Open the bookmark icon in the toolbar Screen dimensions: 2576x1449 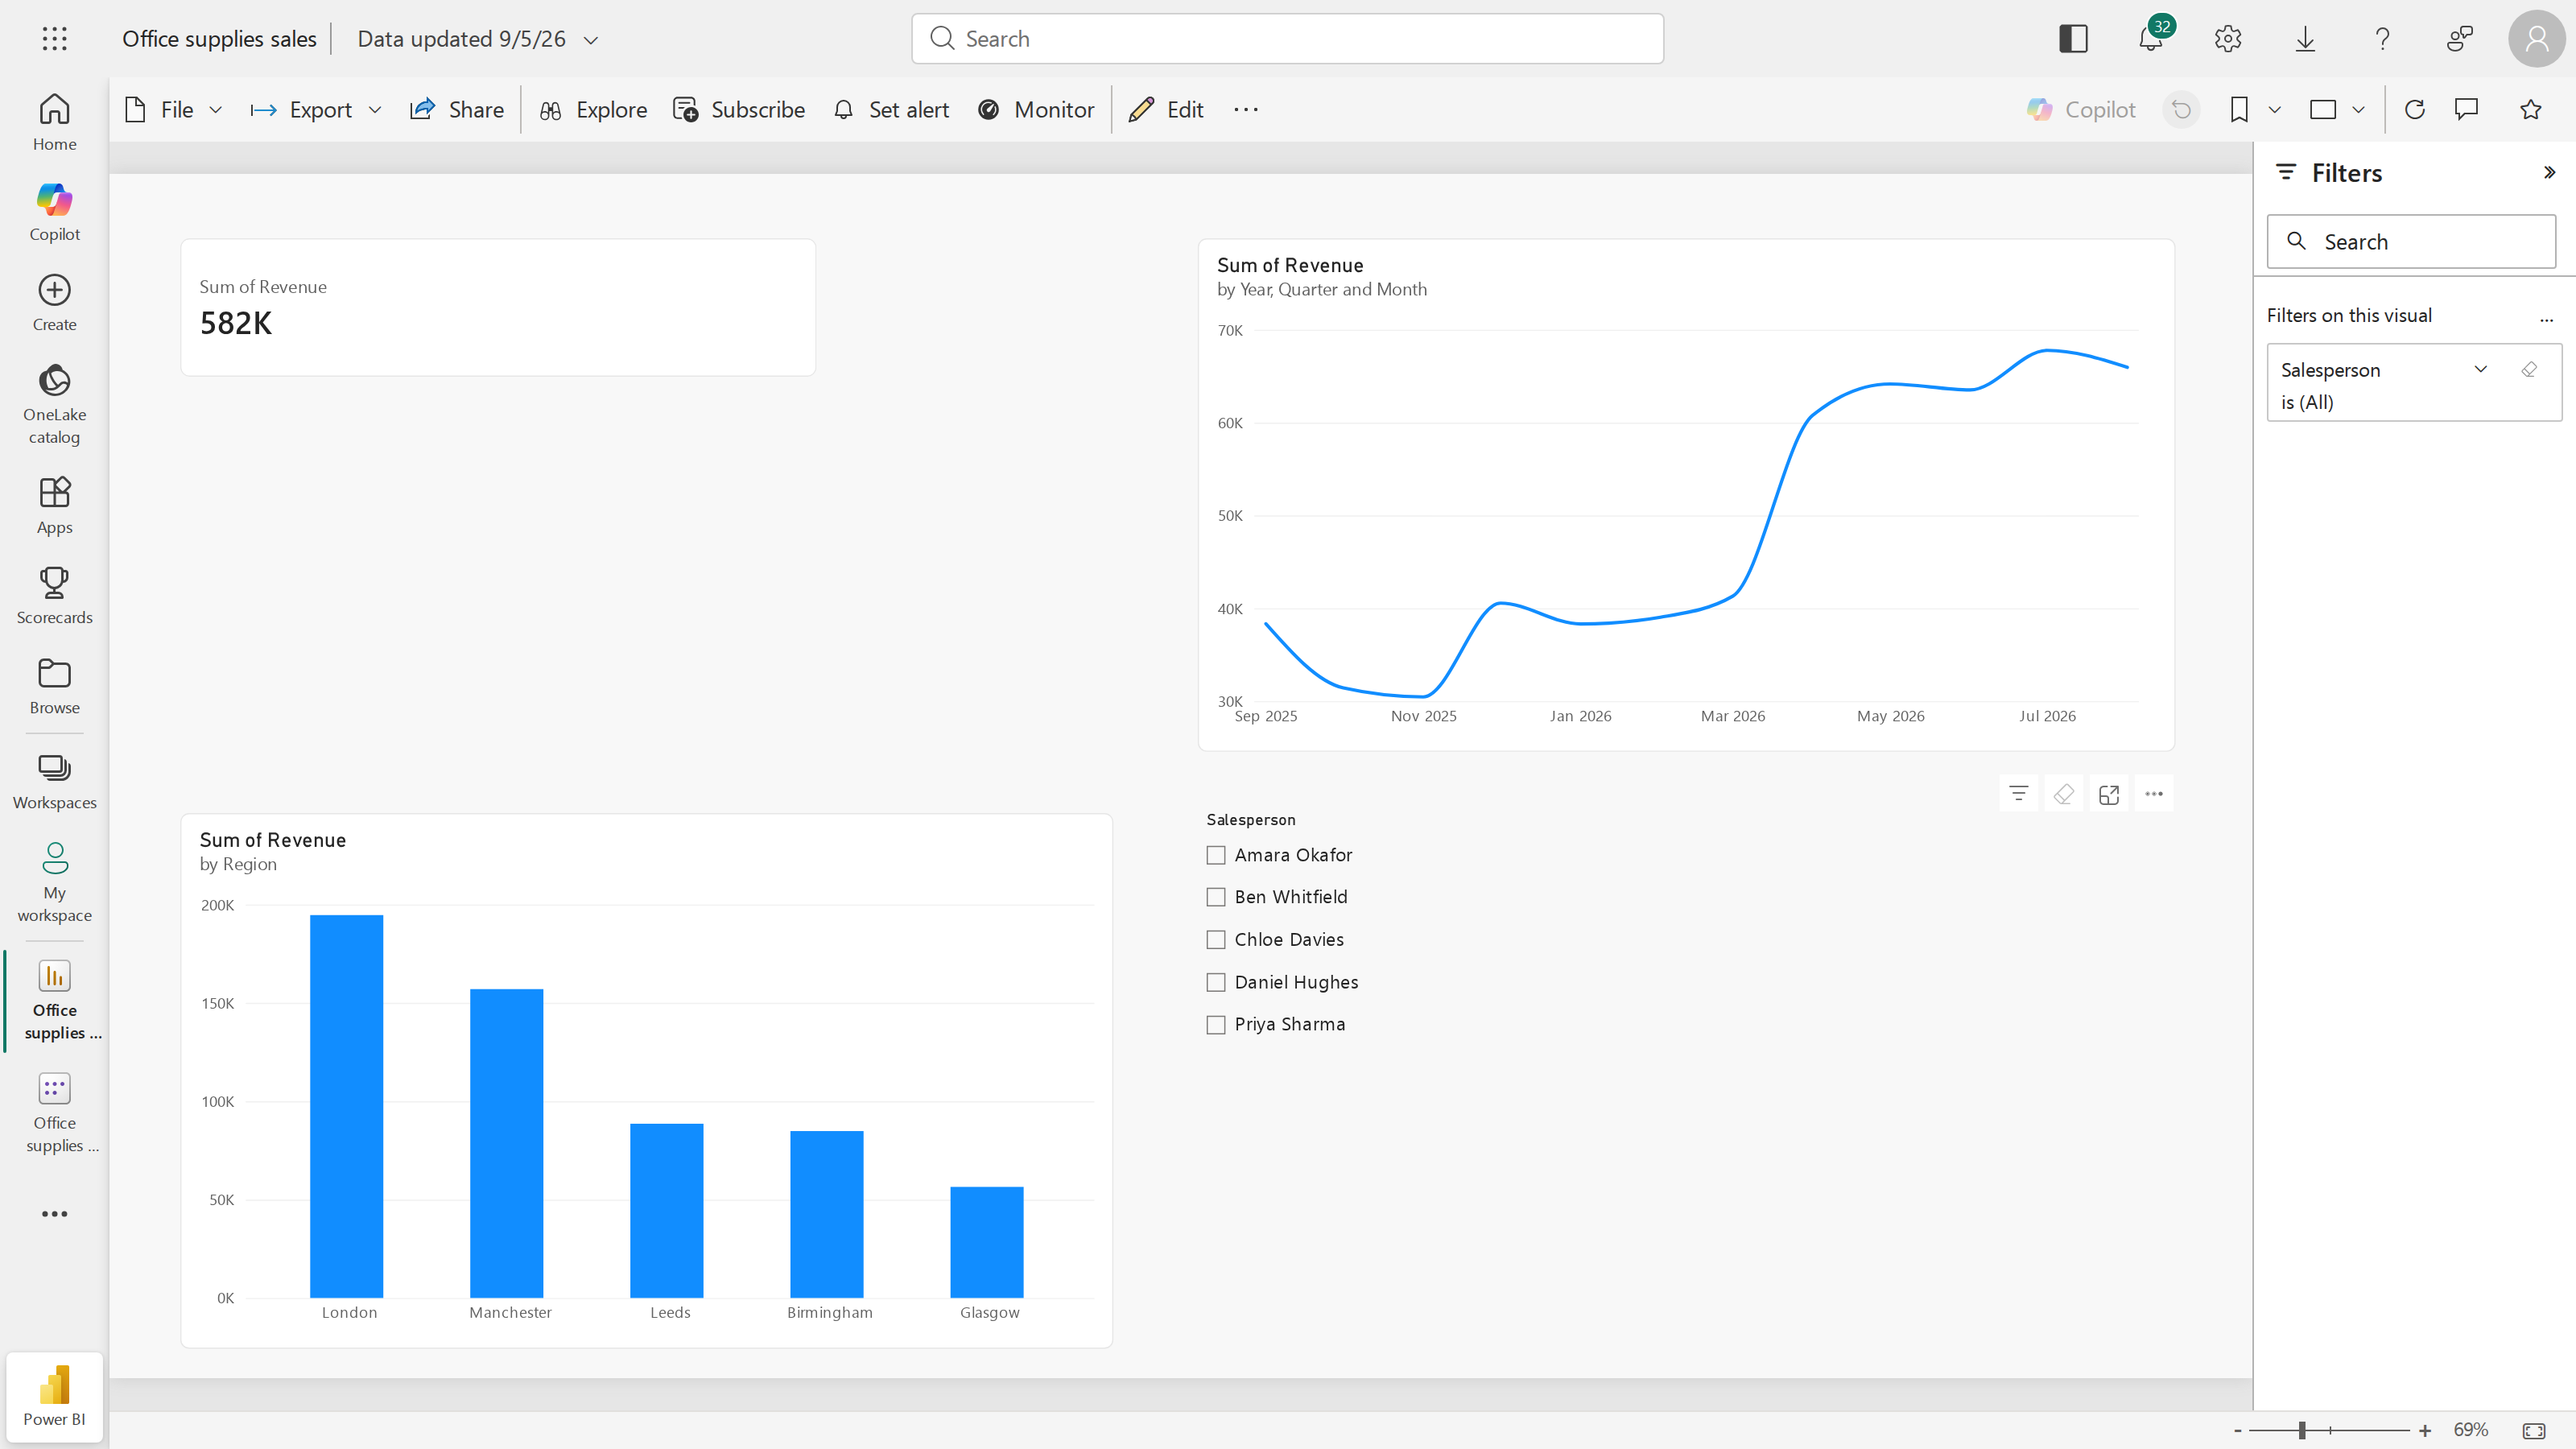click(x=2239, y=110)
